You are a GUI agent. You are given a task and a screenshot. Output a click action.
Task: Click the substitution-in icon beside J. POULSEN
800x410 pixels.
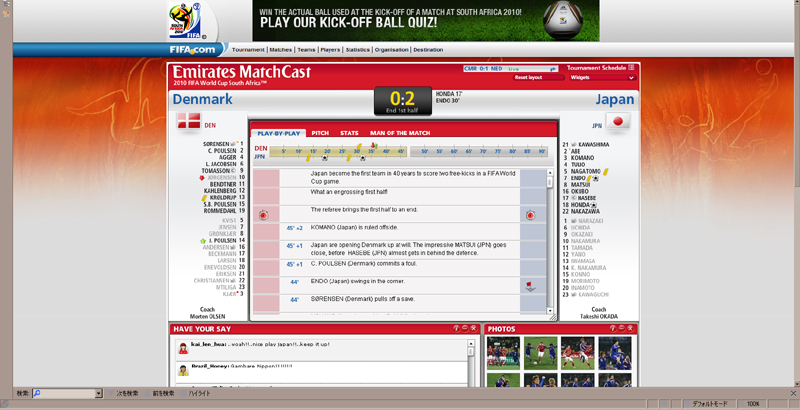[203, 240]
